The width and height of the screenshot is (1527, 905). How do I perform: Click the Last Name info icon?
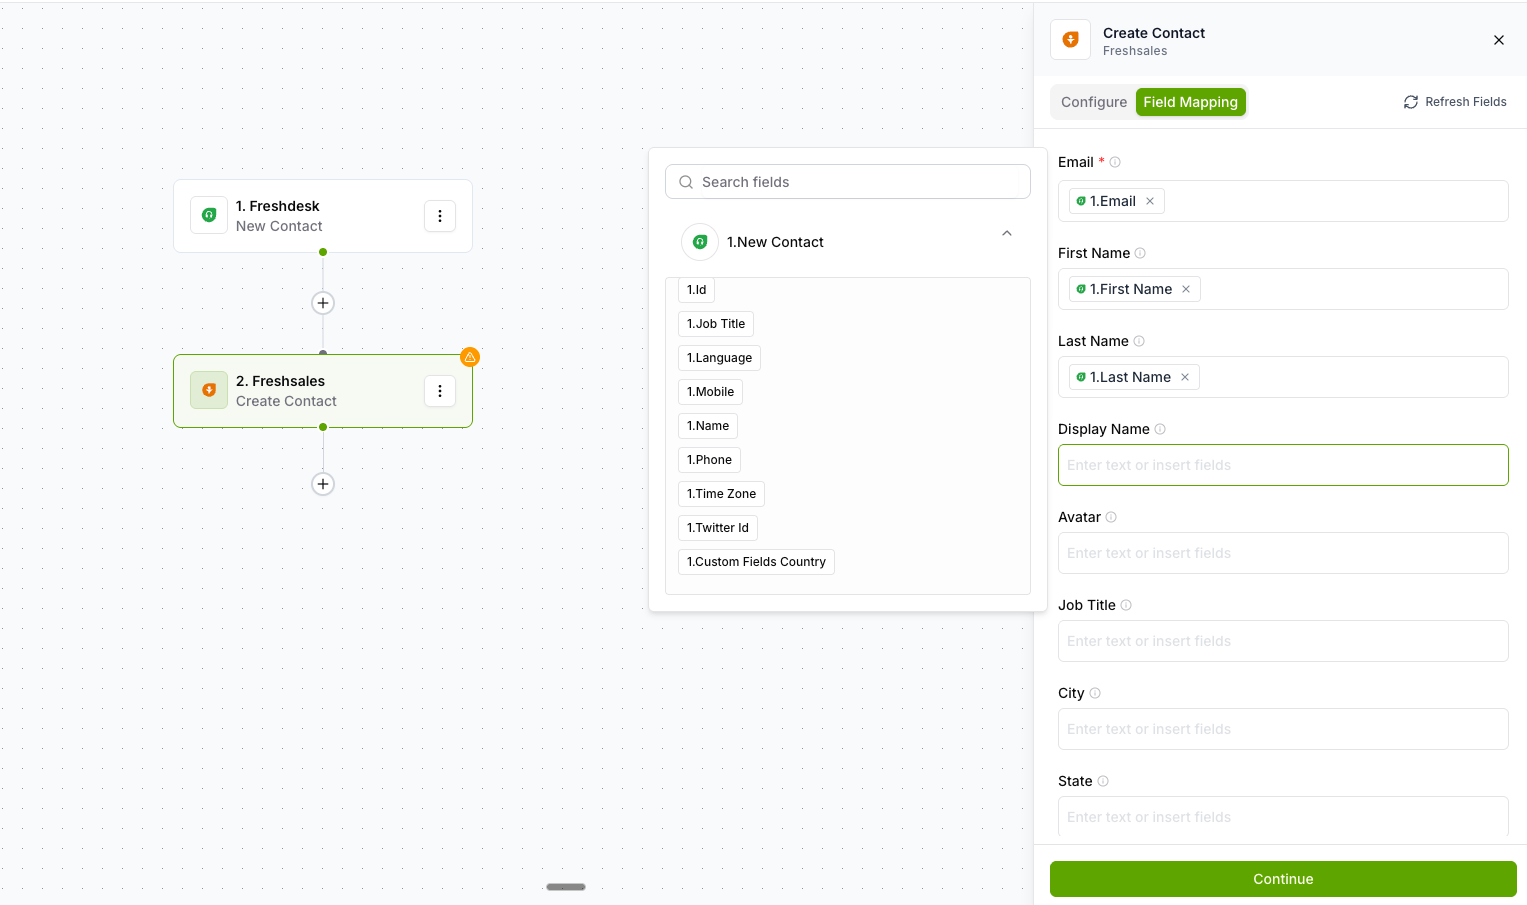pos(1139,341)
